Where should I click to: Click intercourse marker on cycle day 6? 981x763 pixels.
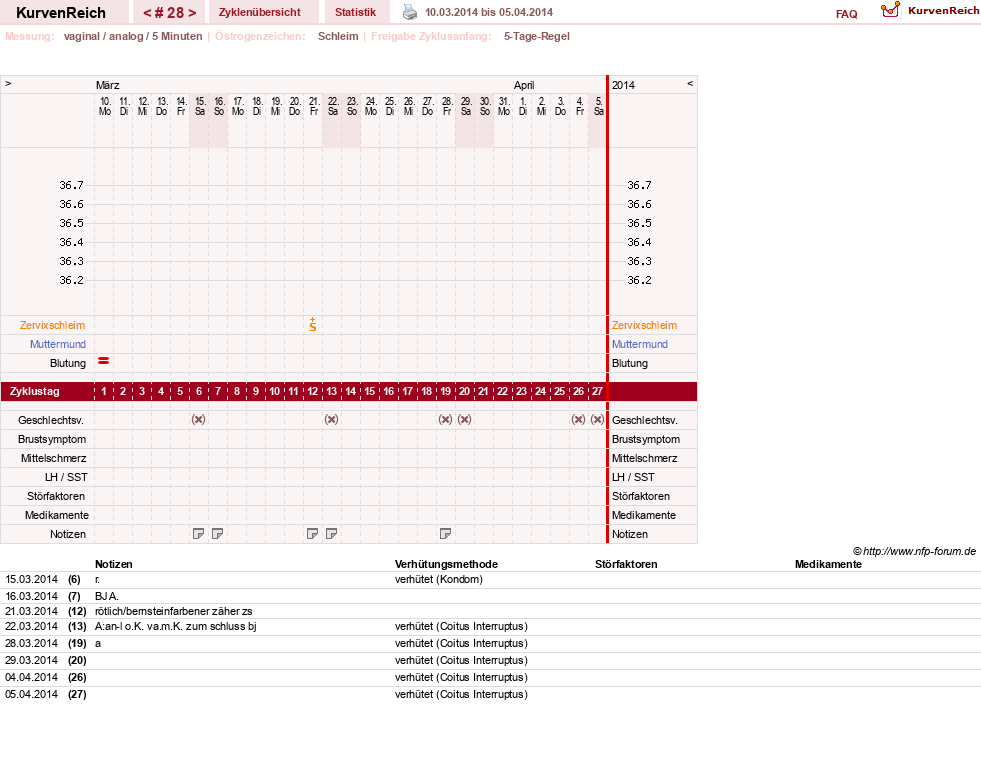198,420
